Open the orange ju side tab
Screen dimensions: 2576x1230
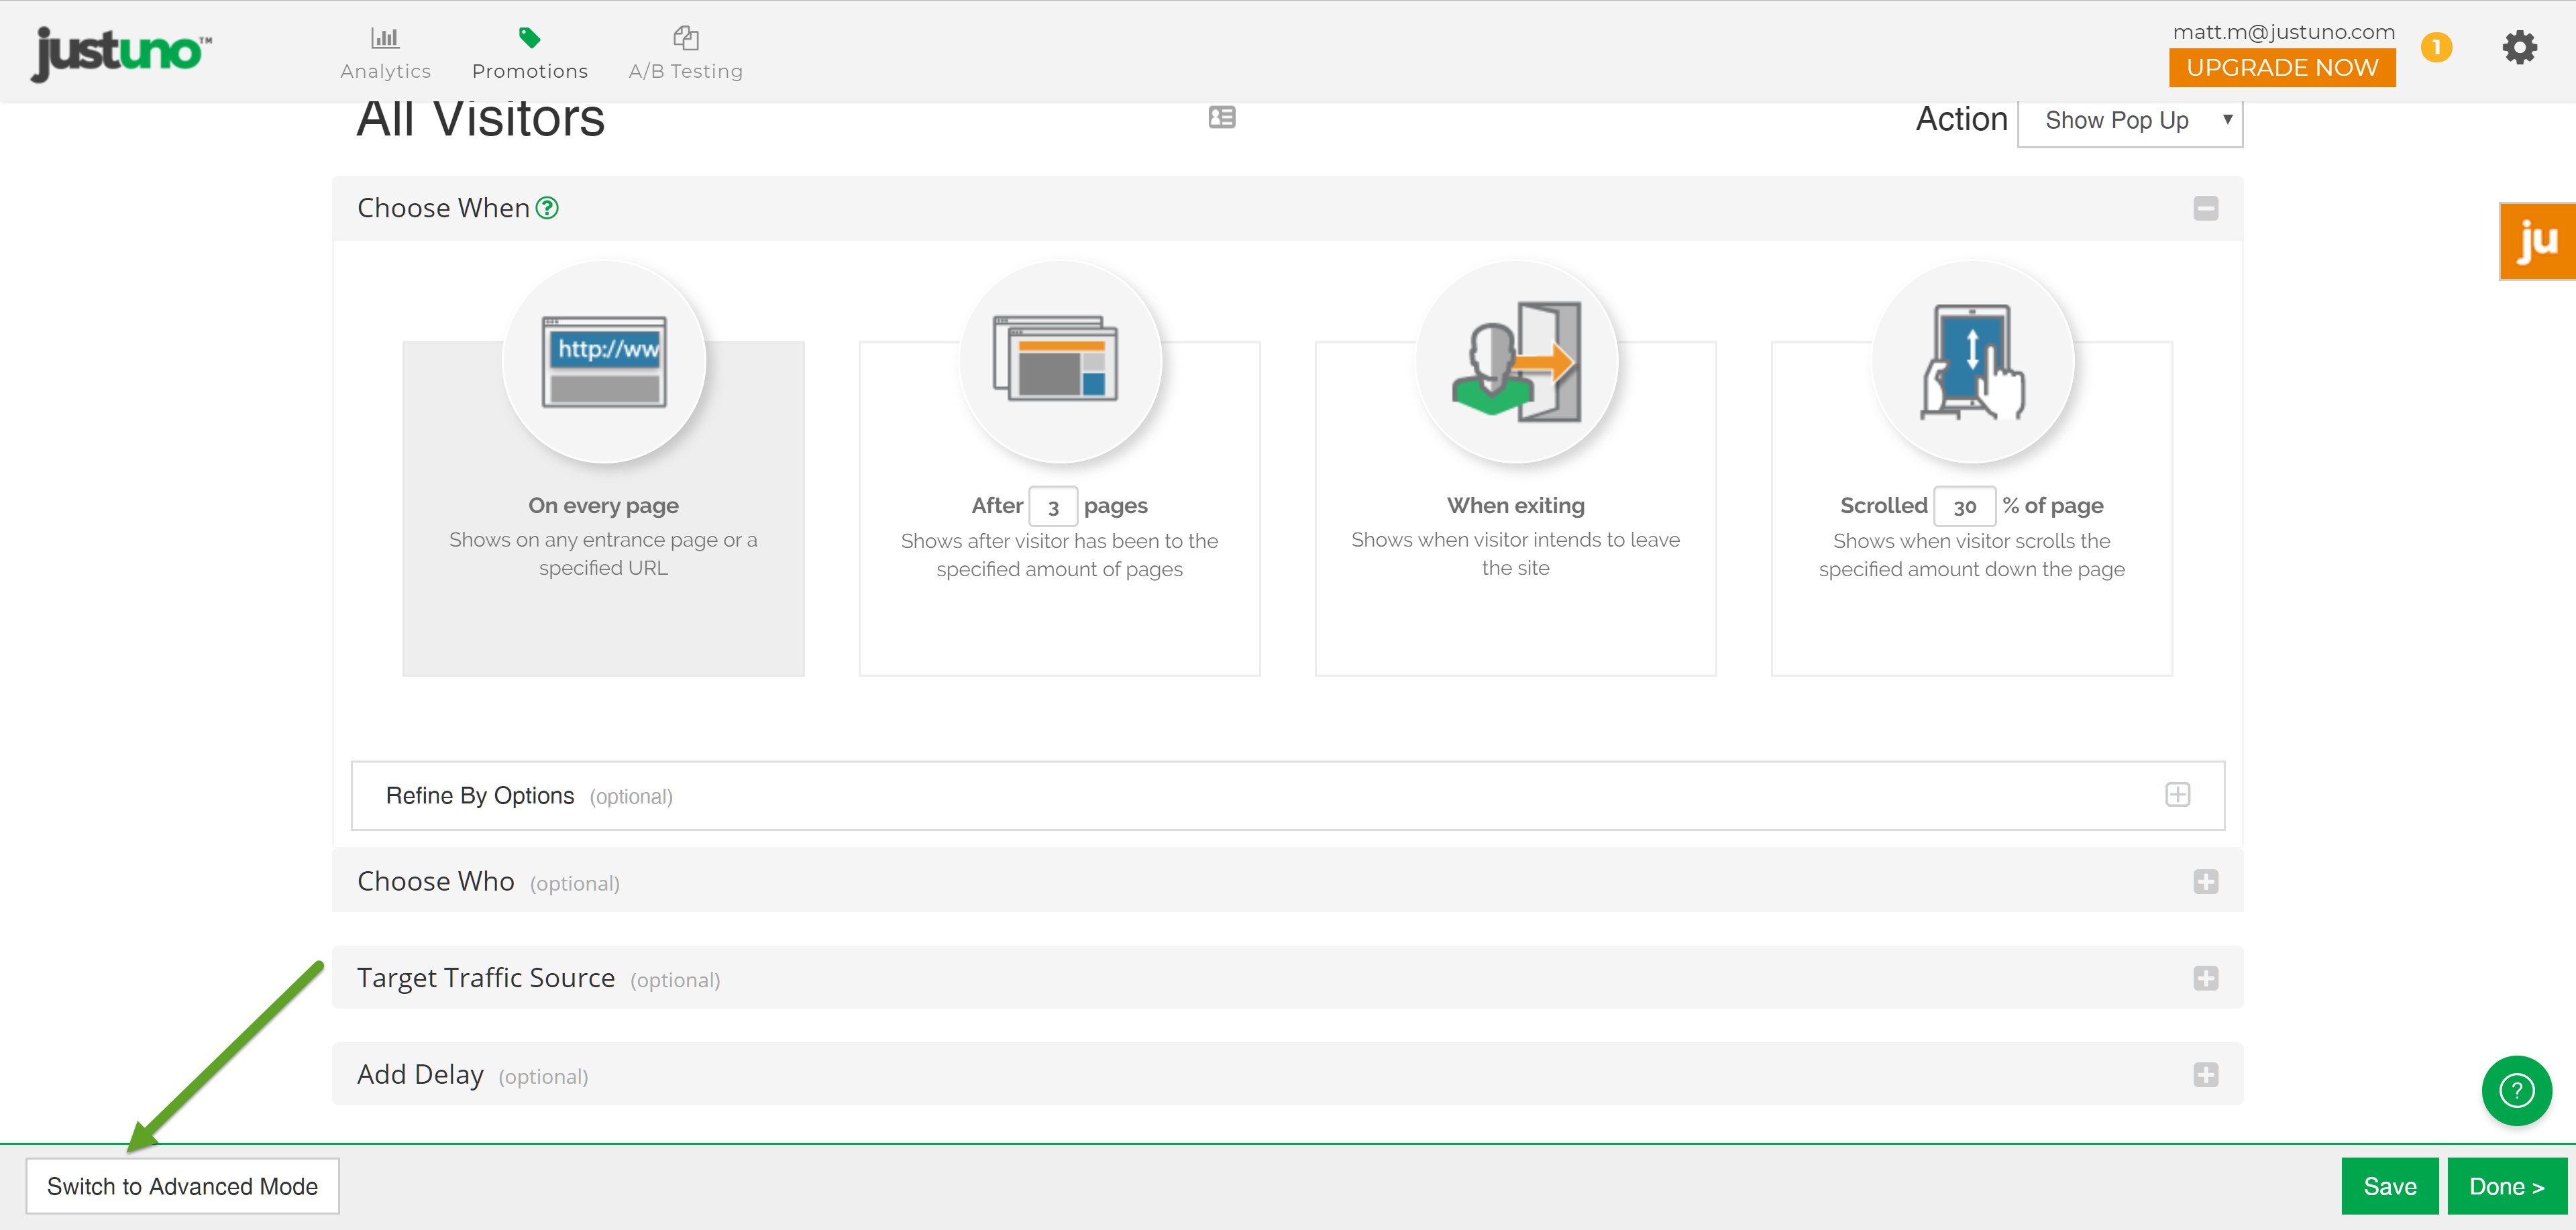point(2537,241)
